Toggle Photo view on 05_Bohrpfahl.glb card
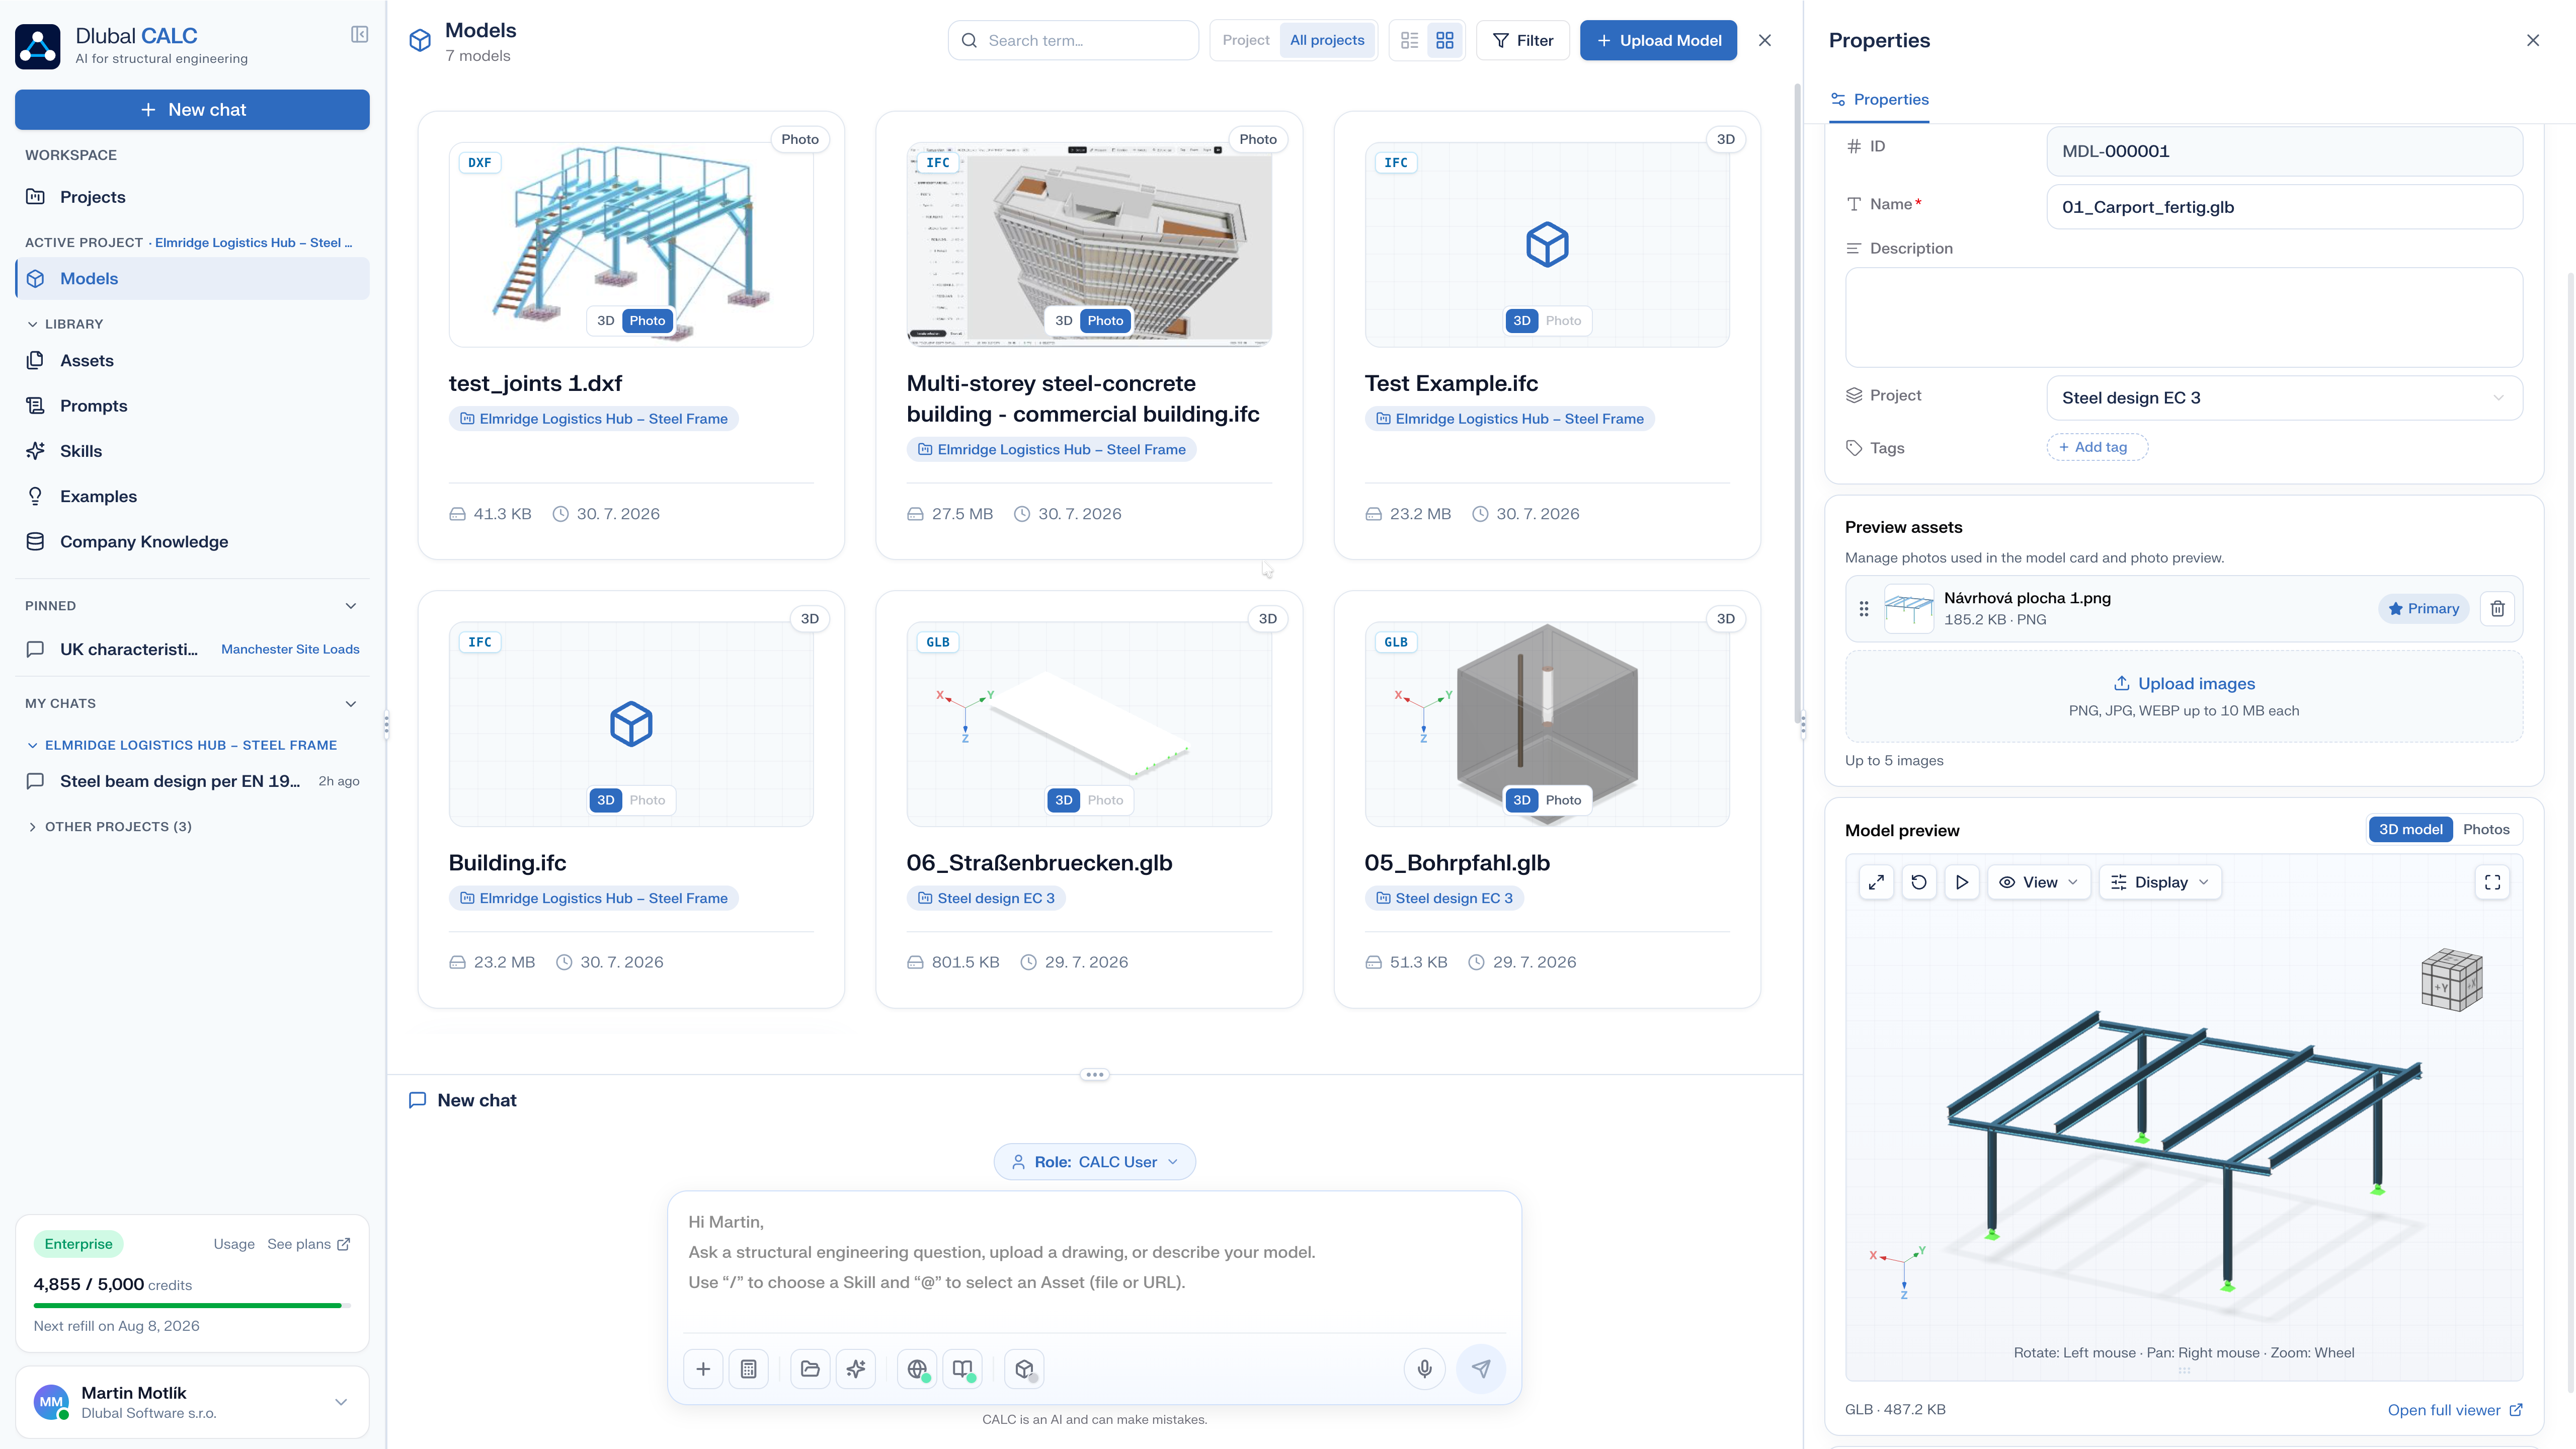2576x1449 pixels. point(1563,800)
